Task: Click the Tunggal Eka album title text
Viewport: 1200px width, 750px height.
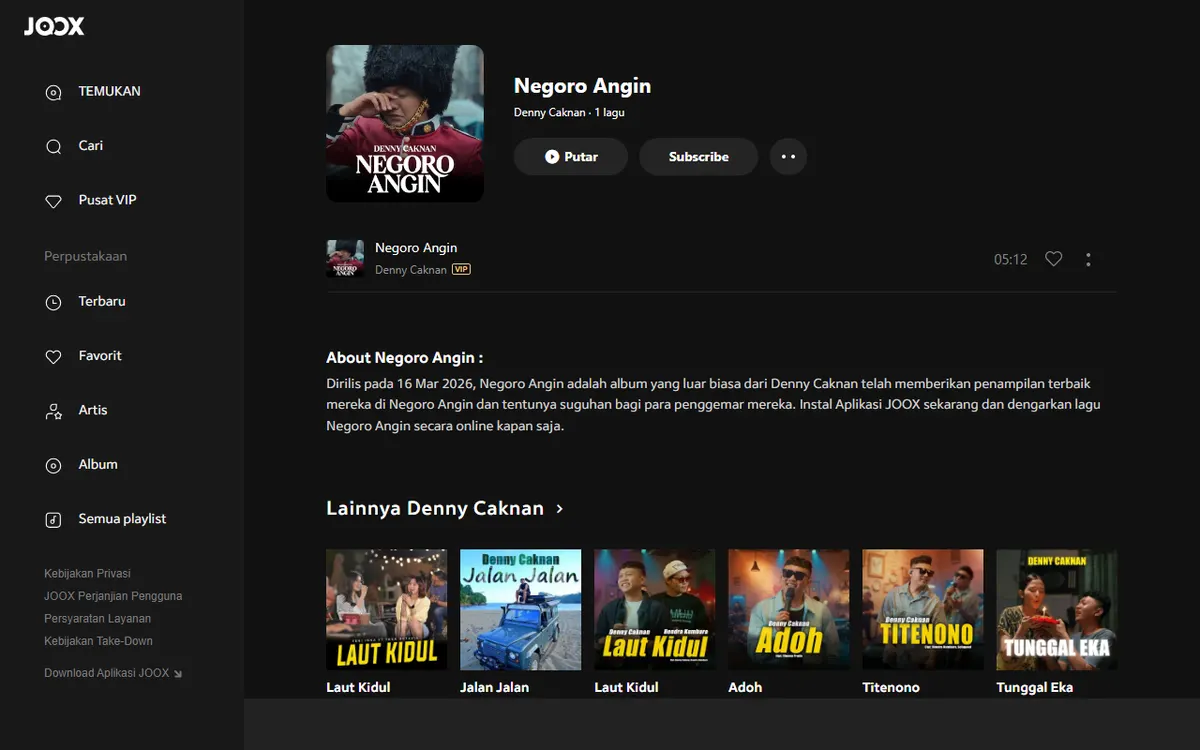Action: pos(1034,688)
